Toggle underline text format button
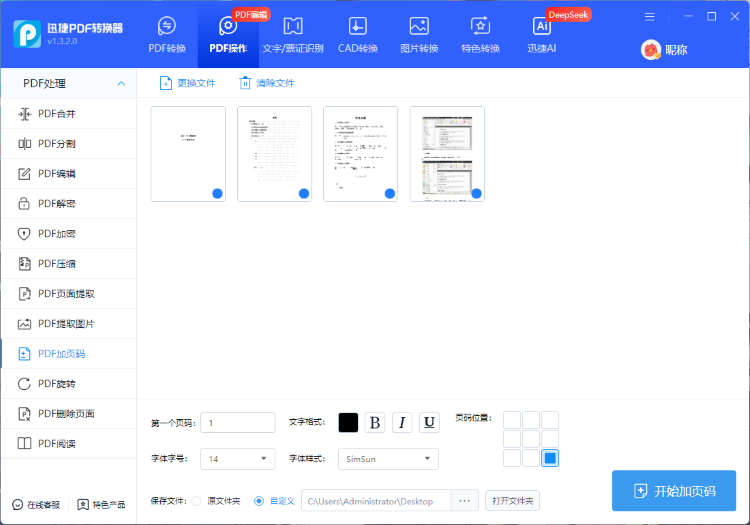This screenshot has width=750, height=525. pyautogui.click(x=429, y=423)
